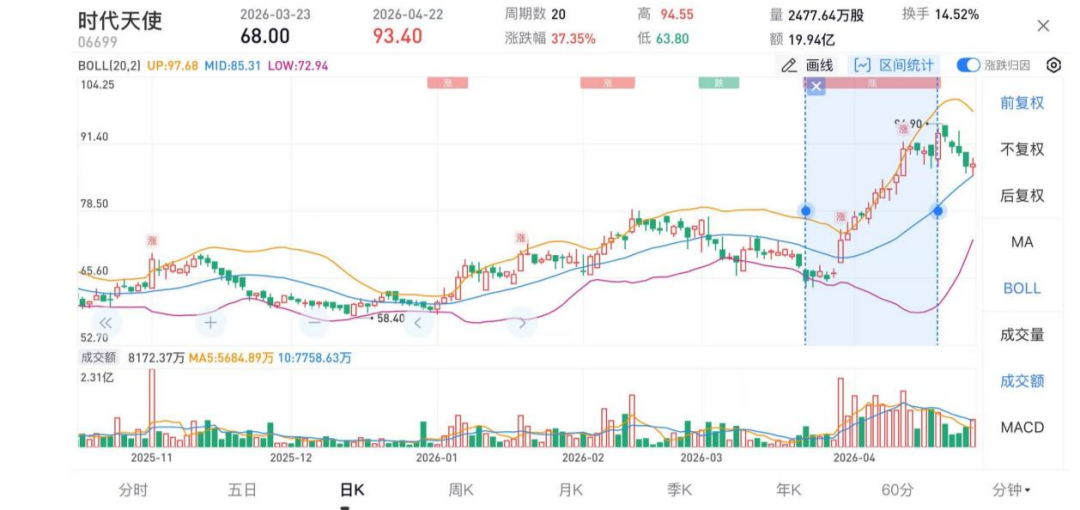This screenshot has width=1080, height=510.
Task: Click the UP:97.68 upper band value
Action: tap(172, 66)
